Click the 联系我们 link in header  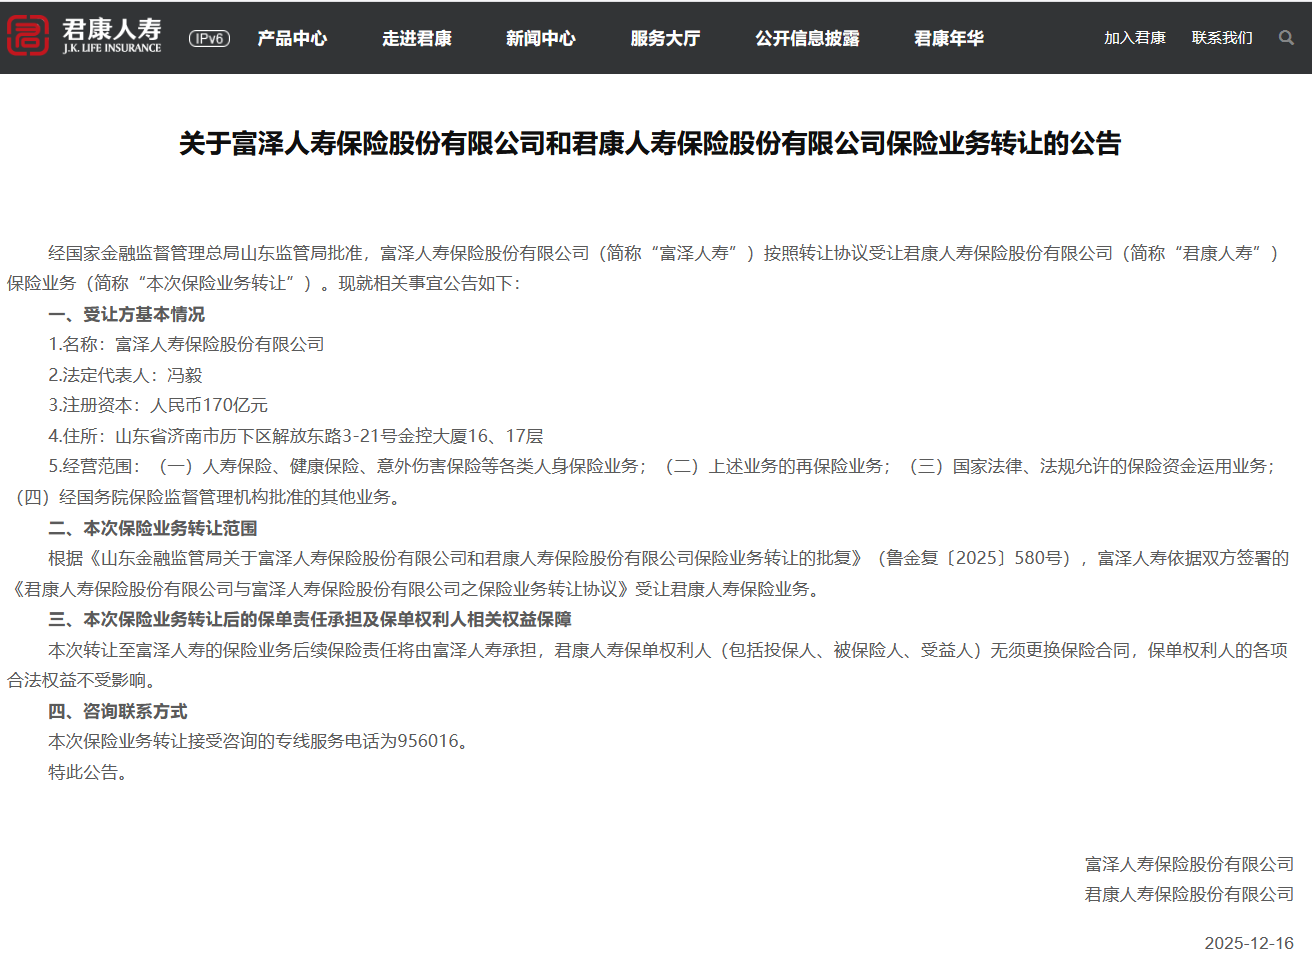click(x=1223, y=38)
